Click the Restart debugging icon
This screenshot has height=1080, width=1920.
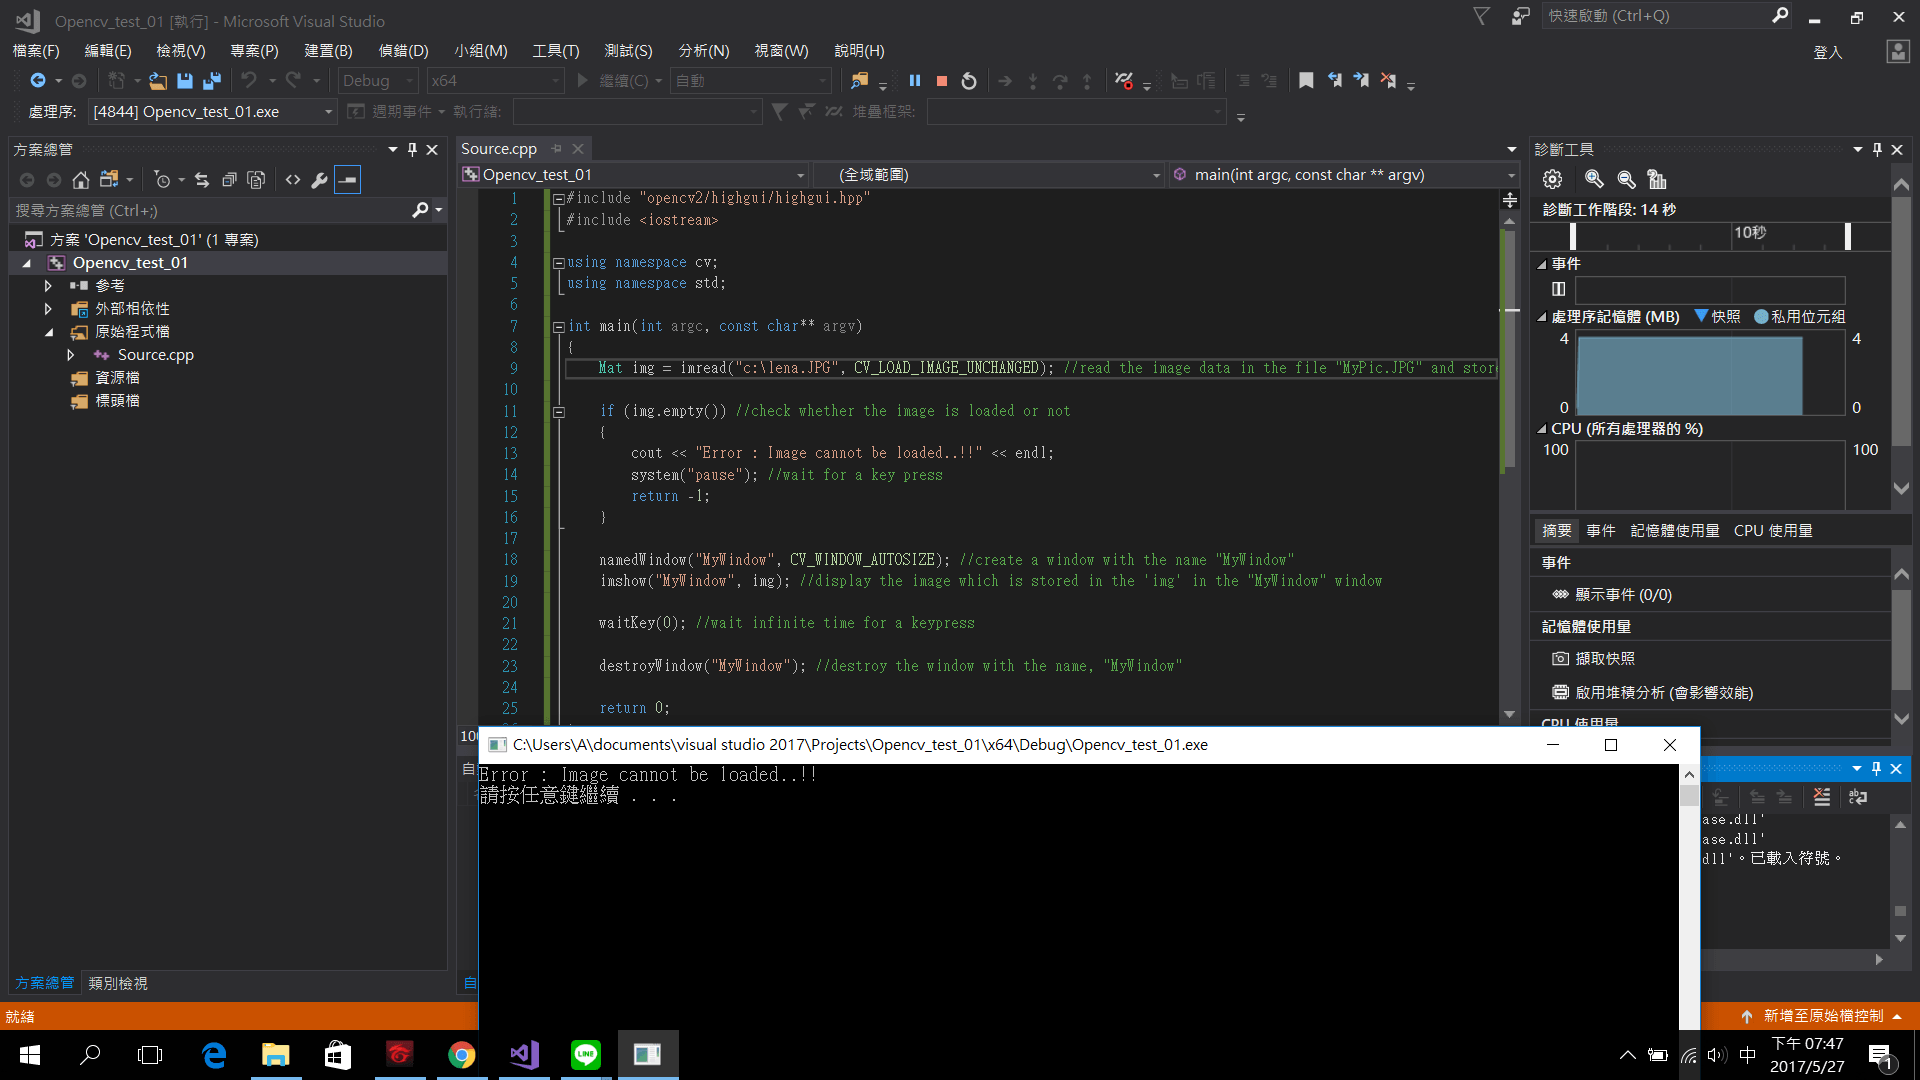pyautogui.click(x=968, y=80)
